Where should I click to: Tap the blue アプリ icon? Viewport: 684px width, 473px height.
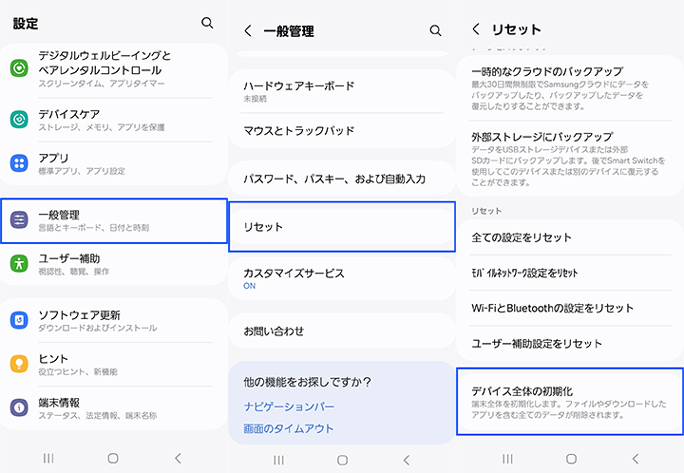click(x=19, y=163)
